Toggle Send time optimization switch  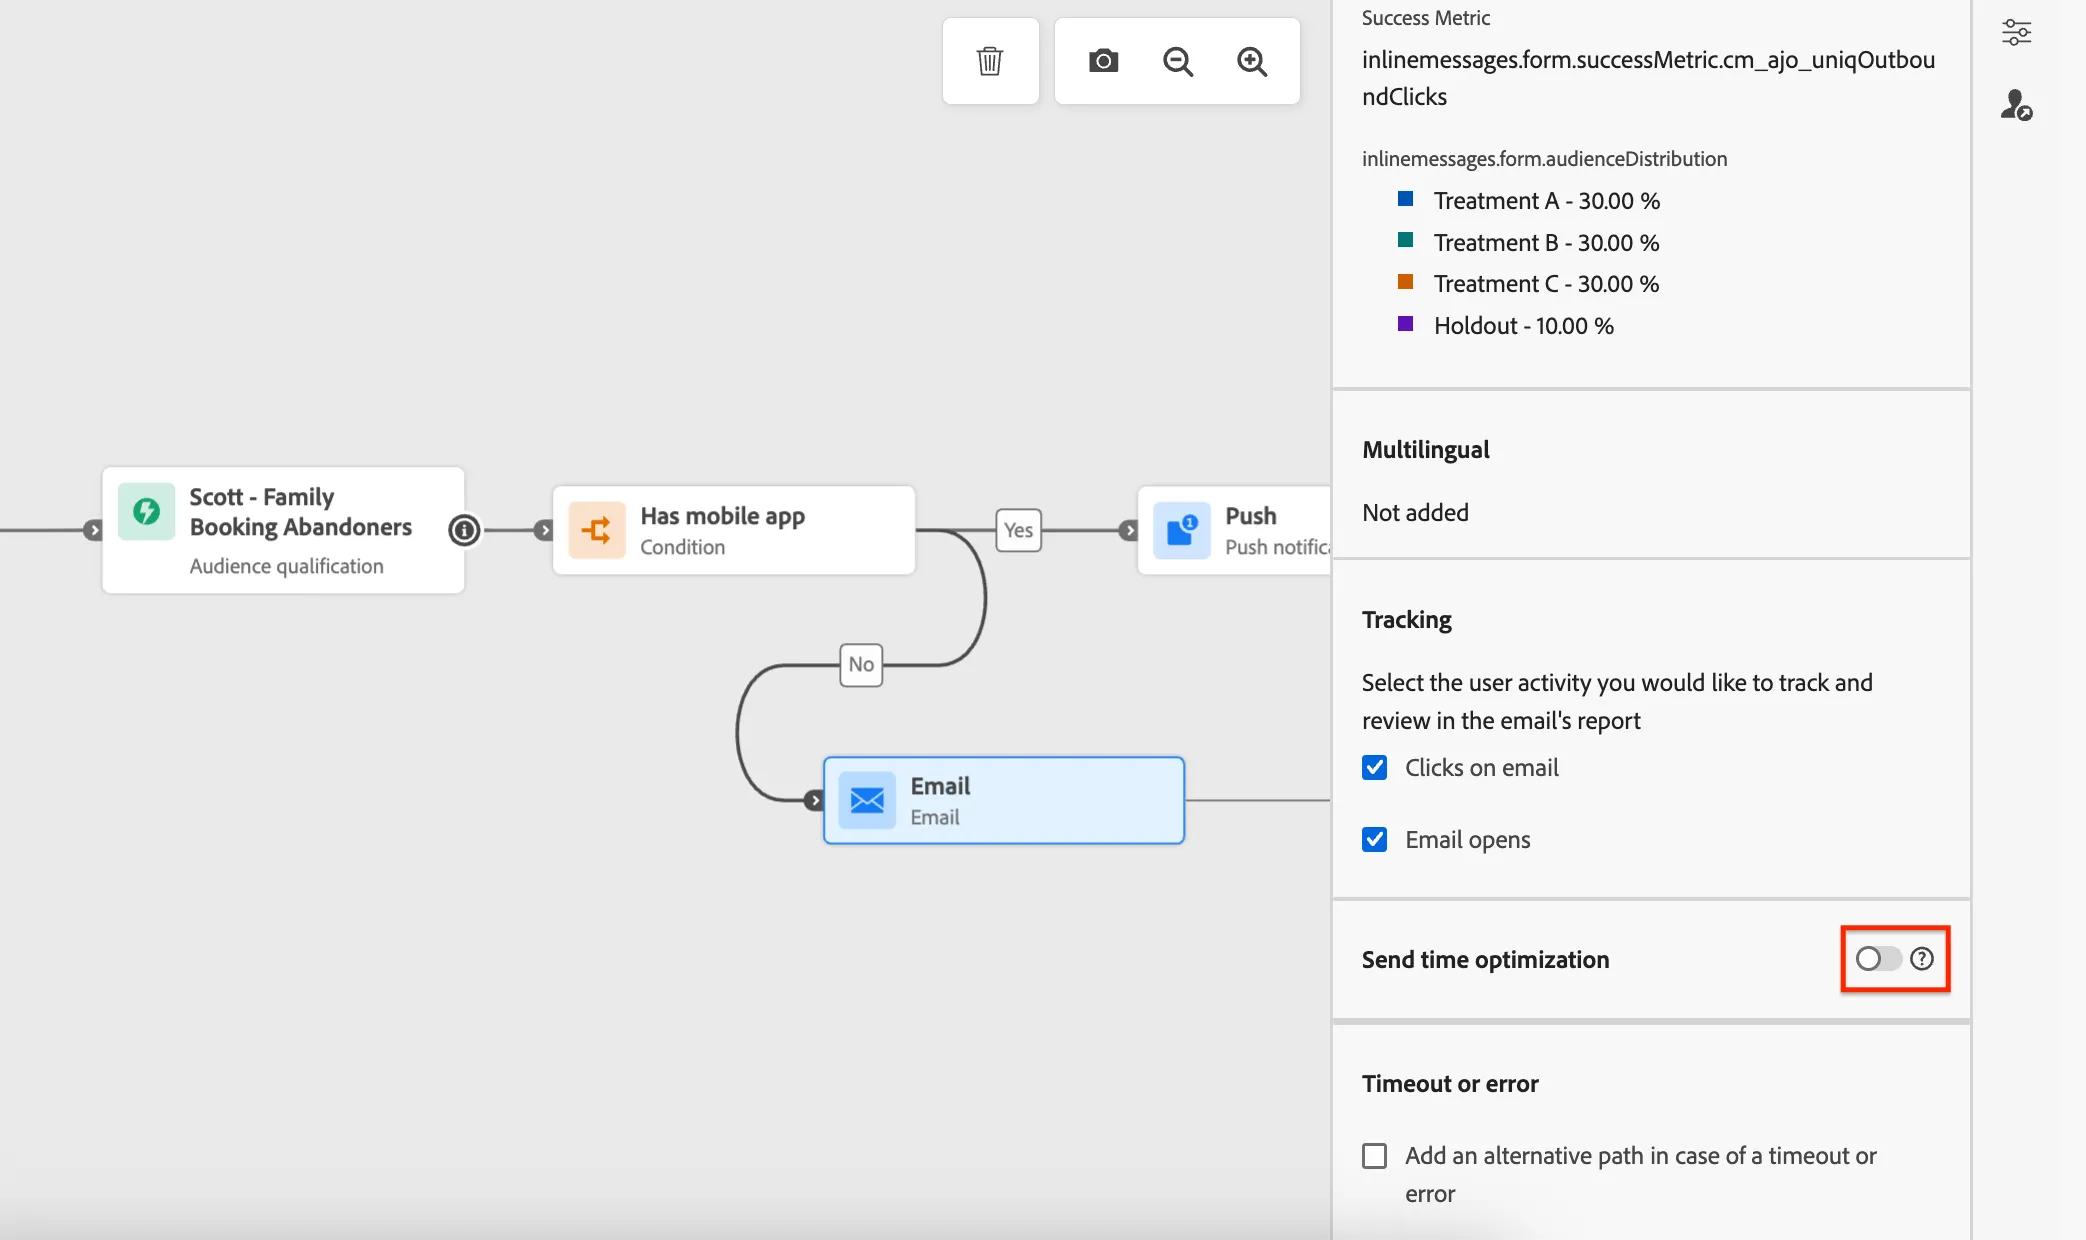tap(1878, 959)
